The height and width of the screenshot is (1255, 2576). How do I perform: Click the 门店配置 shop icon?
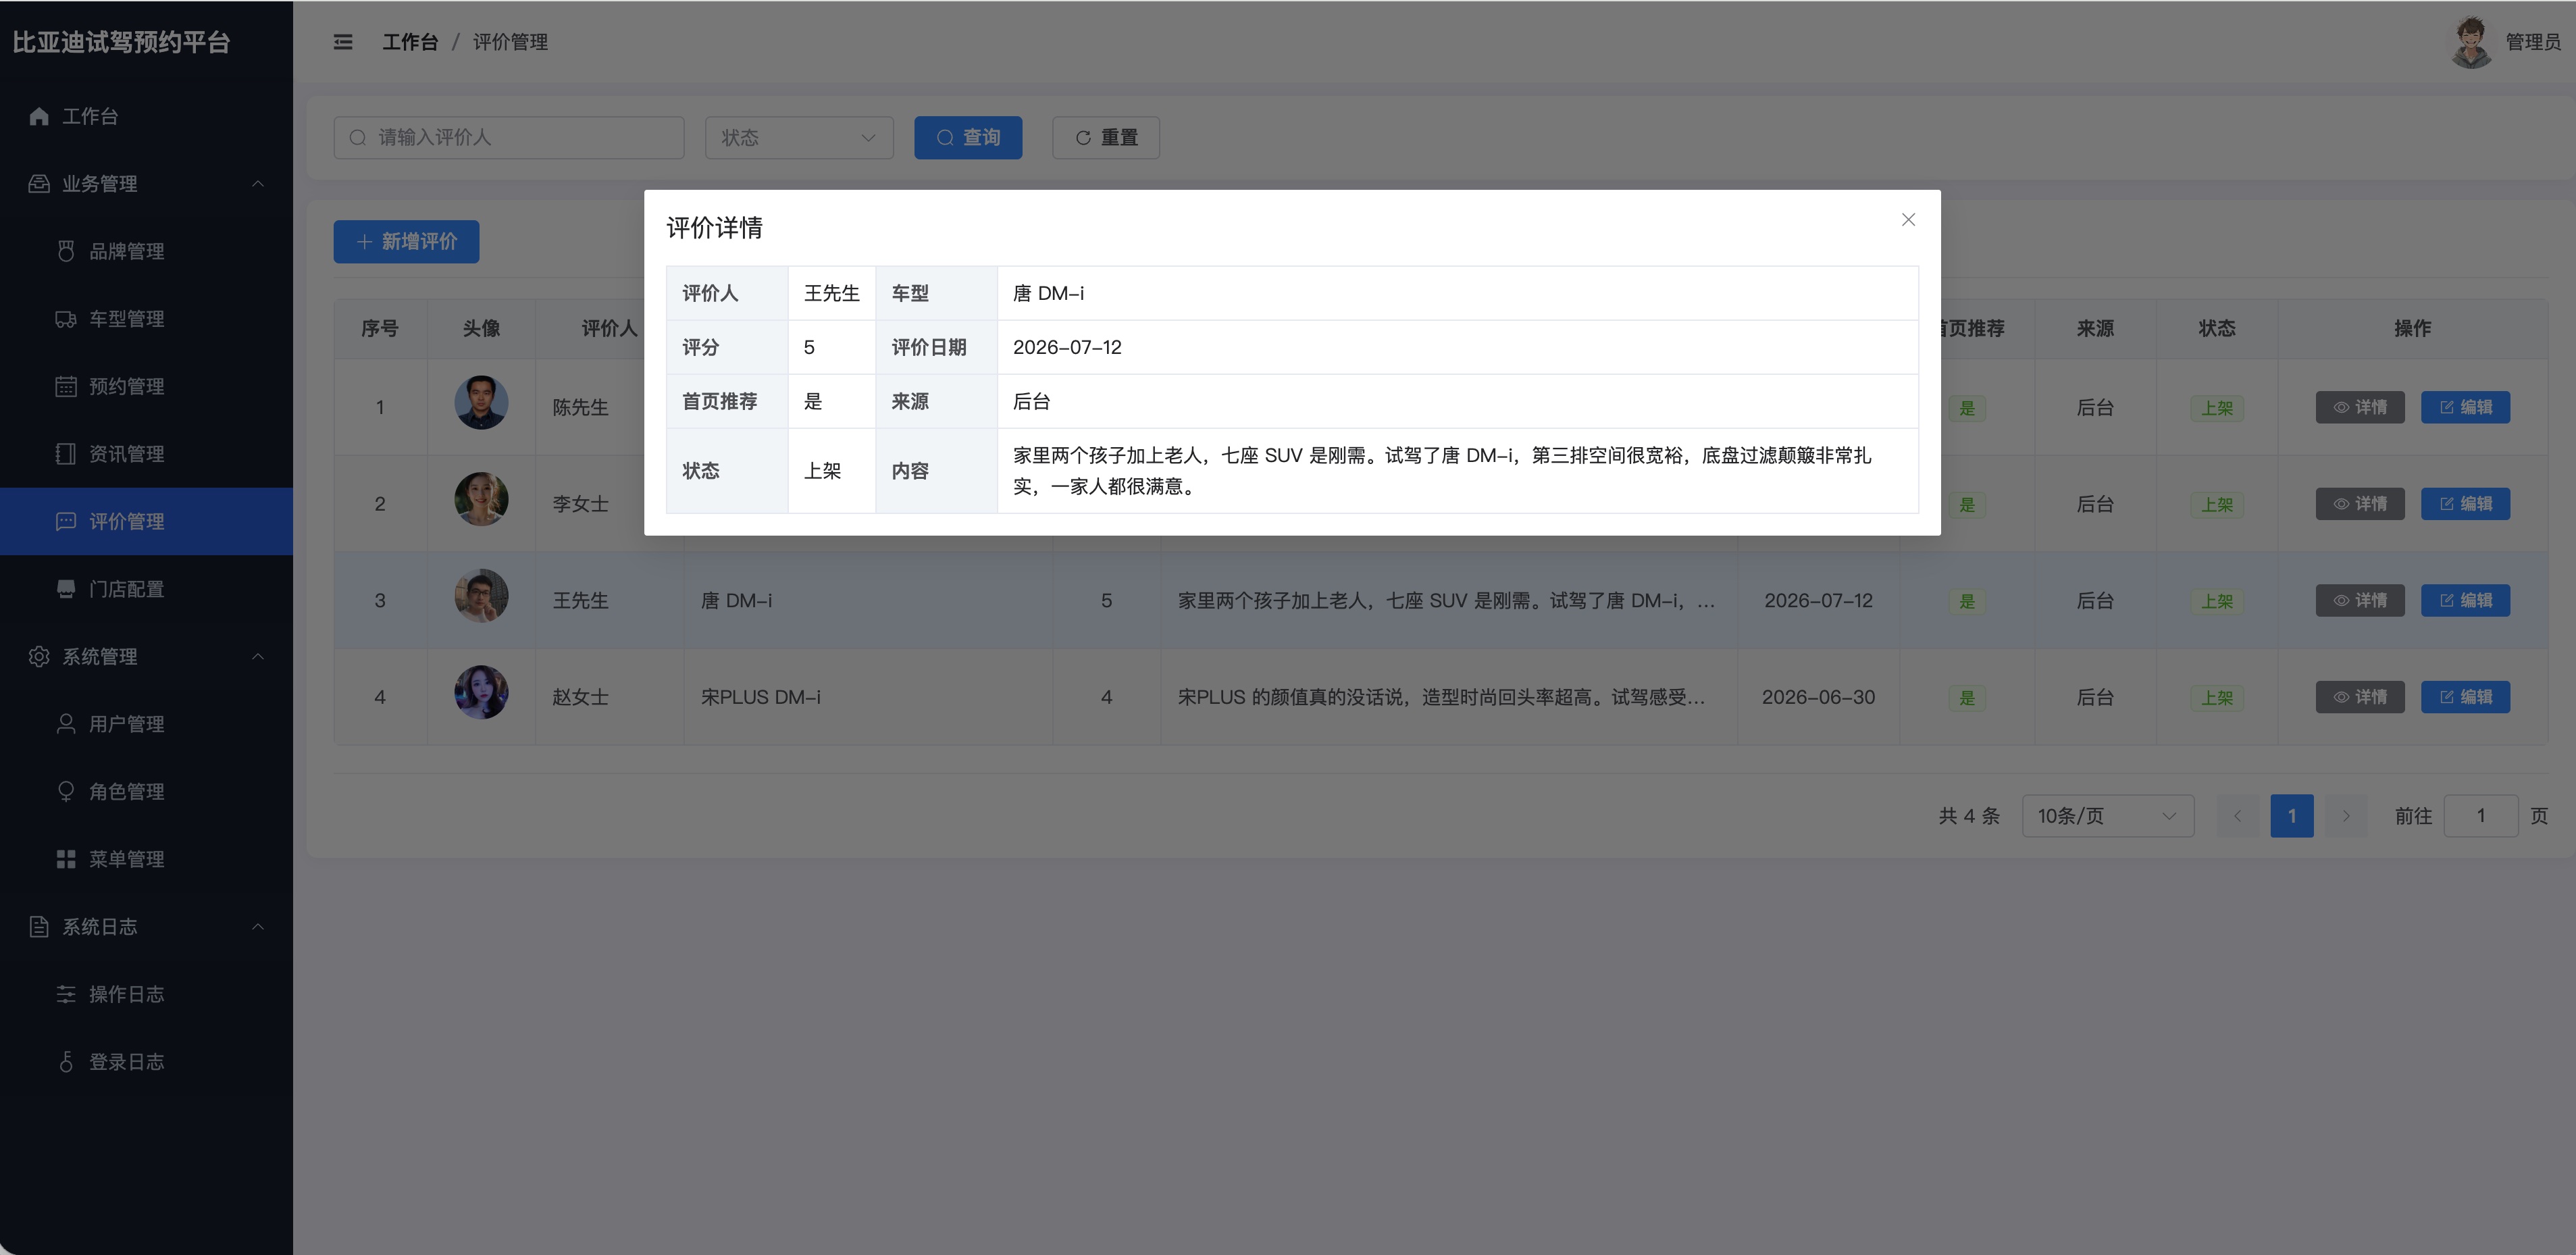(66, 589)
